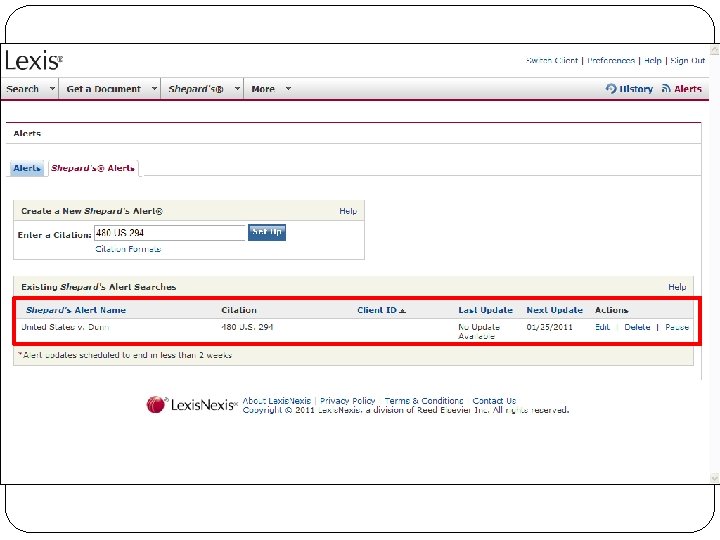Screen dimensions: 720x540
Task: Switch to the Alerts tab
Action: [x=27, y=168]
